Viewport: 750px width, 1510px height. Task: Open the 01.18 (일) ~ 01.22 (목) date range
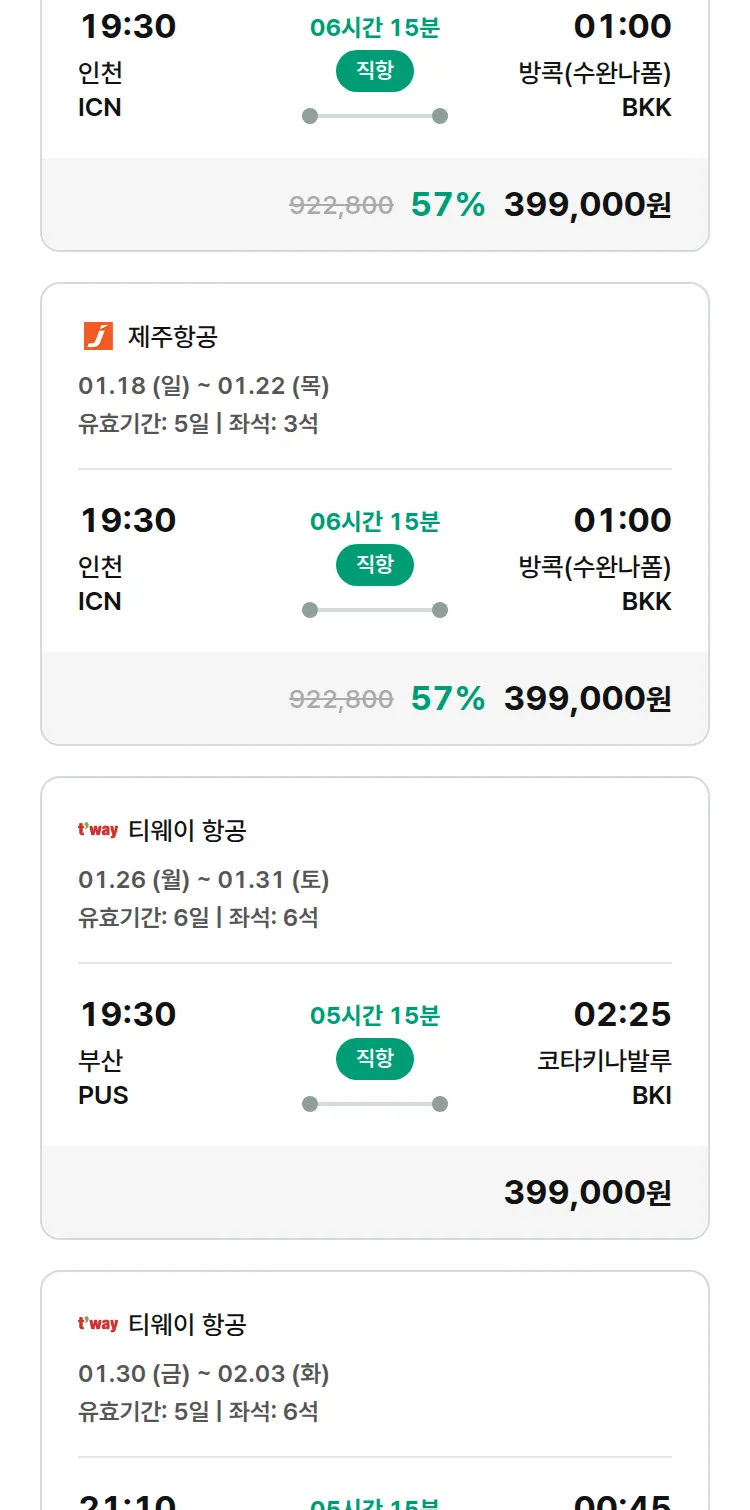(204, 386)
